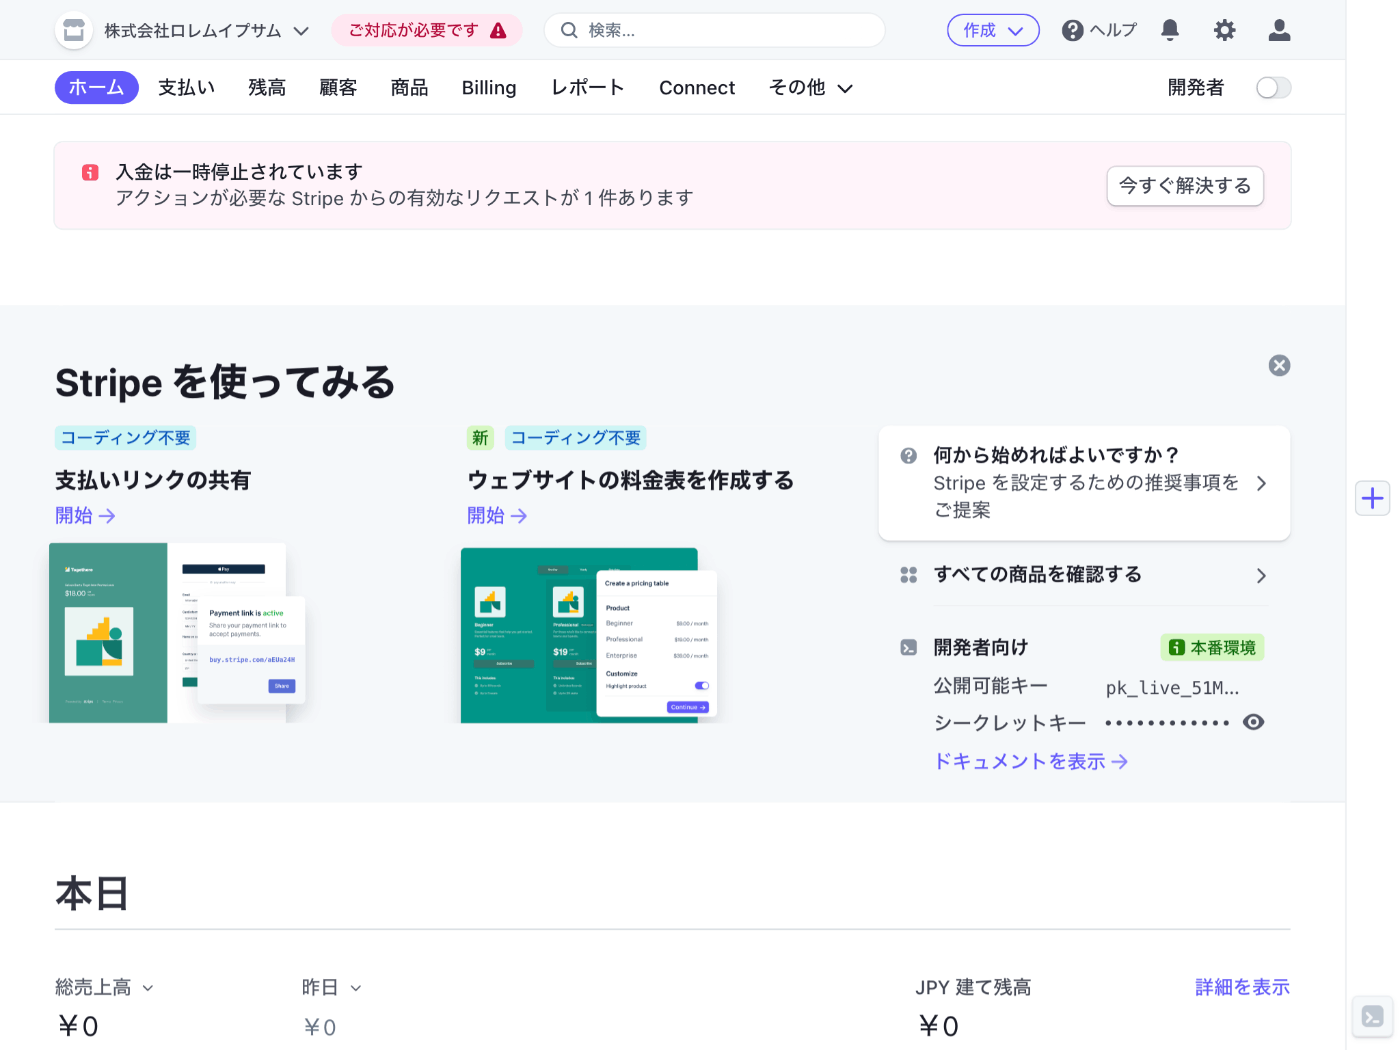
Task: Open すべての商品を確認する
Action: (x=1084, y=575)
